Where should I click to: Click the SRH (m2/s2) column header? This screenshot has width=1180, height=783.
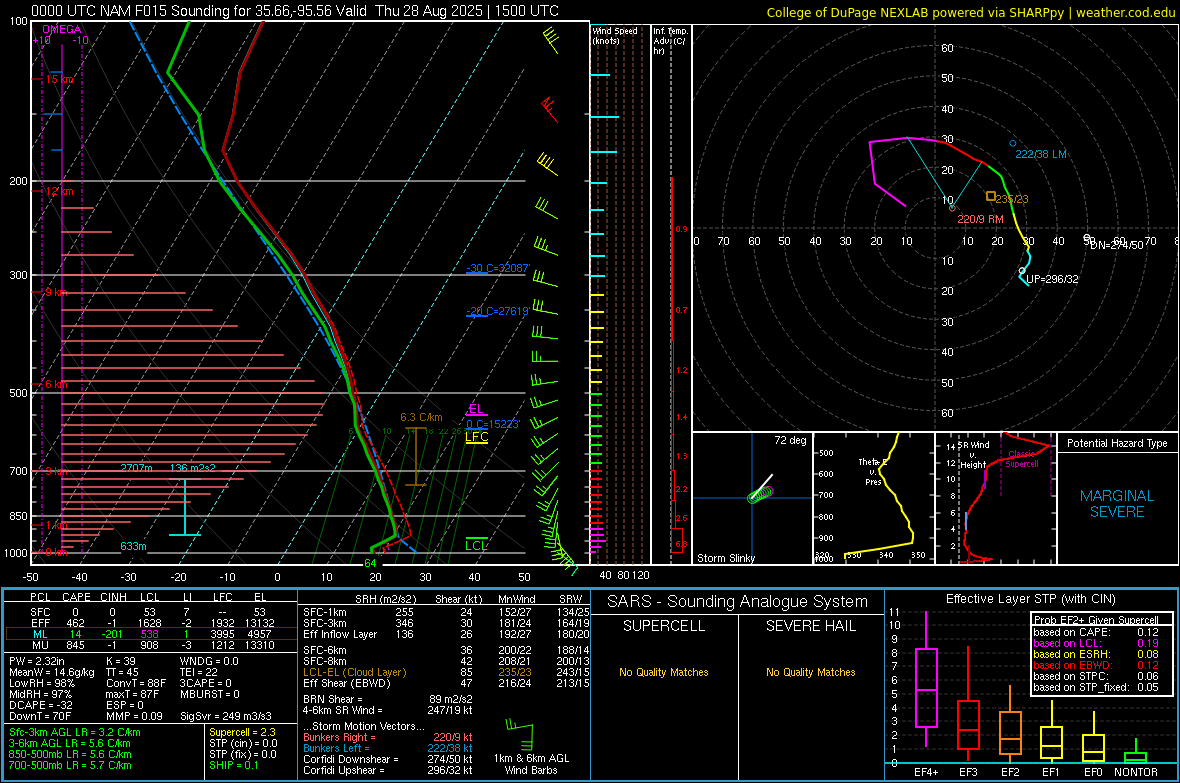pos(387,599)
